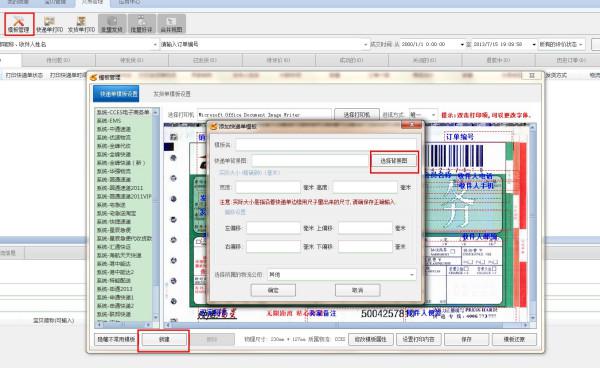Select 系统-联邦快递 in template list

pyautogui.click(x=114, y=314)
